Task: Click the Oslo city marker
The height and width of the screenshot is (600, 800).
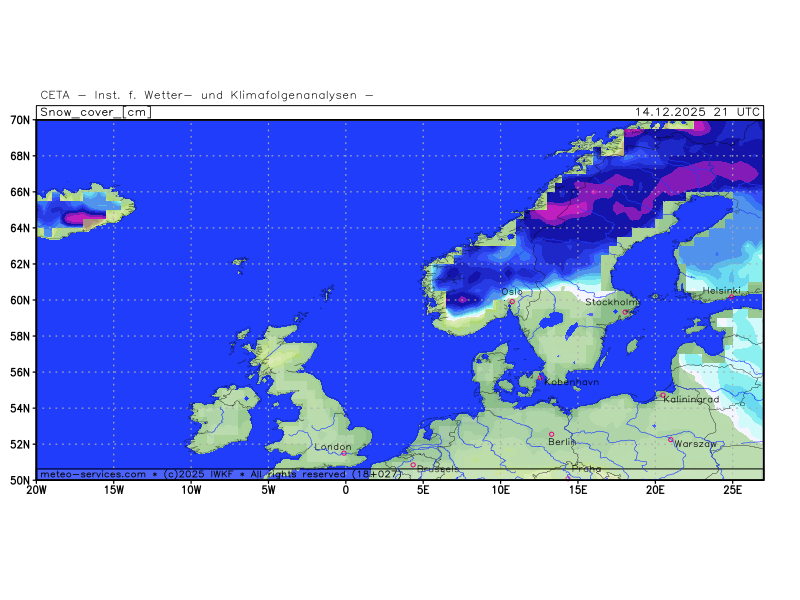Action: pyautogui.click(x=512, y=301)
